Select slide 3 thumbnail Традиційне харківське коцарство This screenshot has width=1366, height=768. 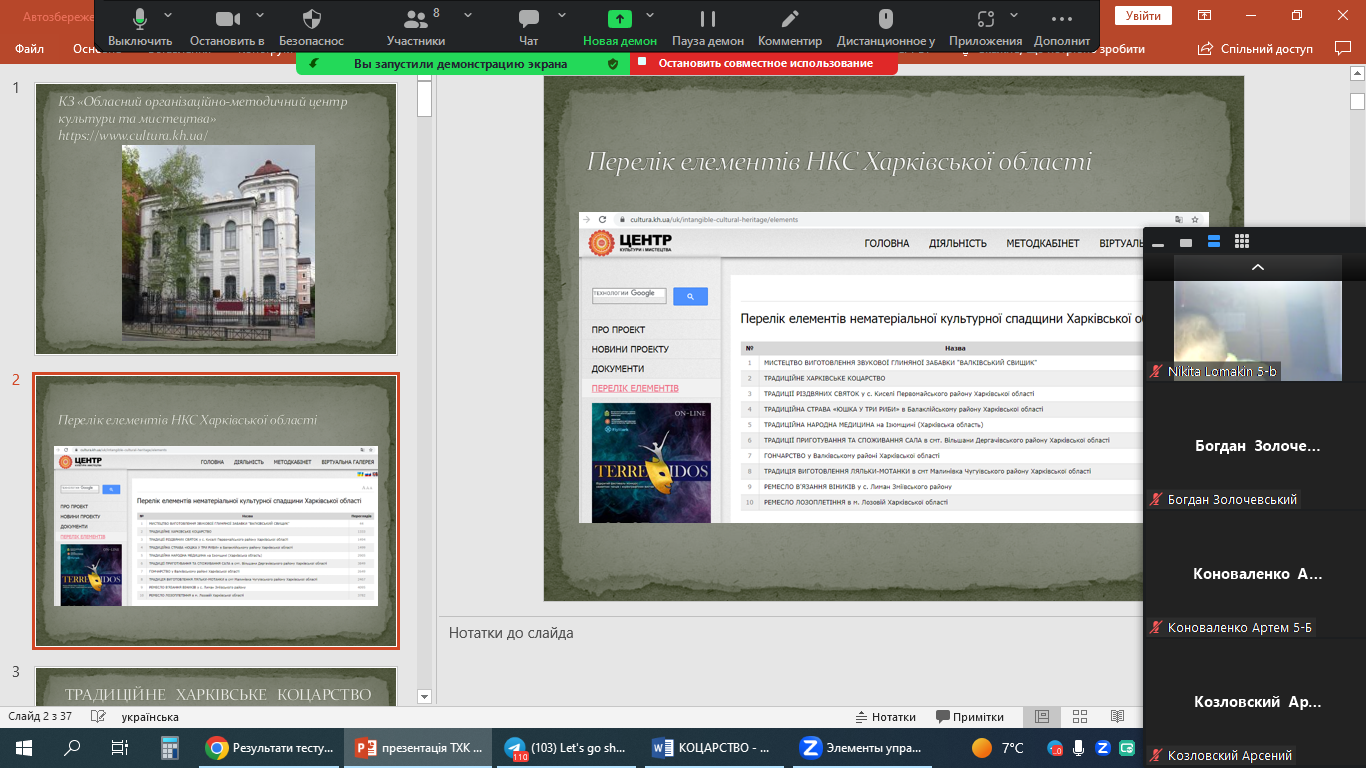coord(216,687)
